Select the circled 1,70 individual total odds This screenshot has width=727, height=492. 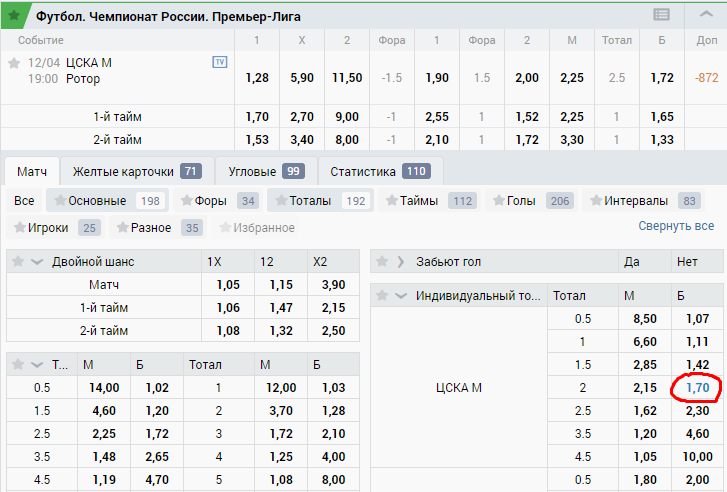[x=697, y=388]
